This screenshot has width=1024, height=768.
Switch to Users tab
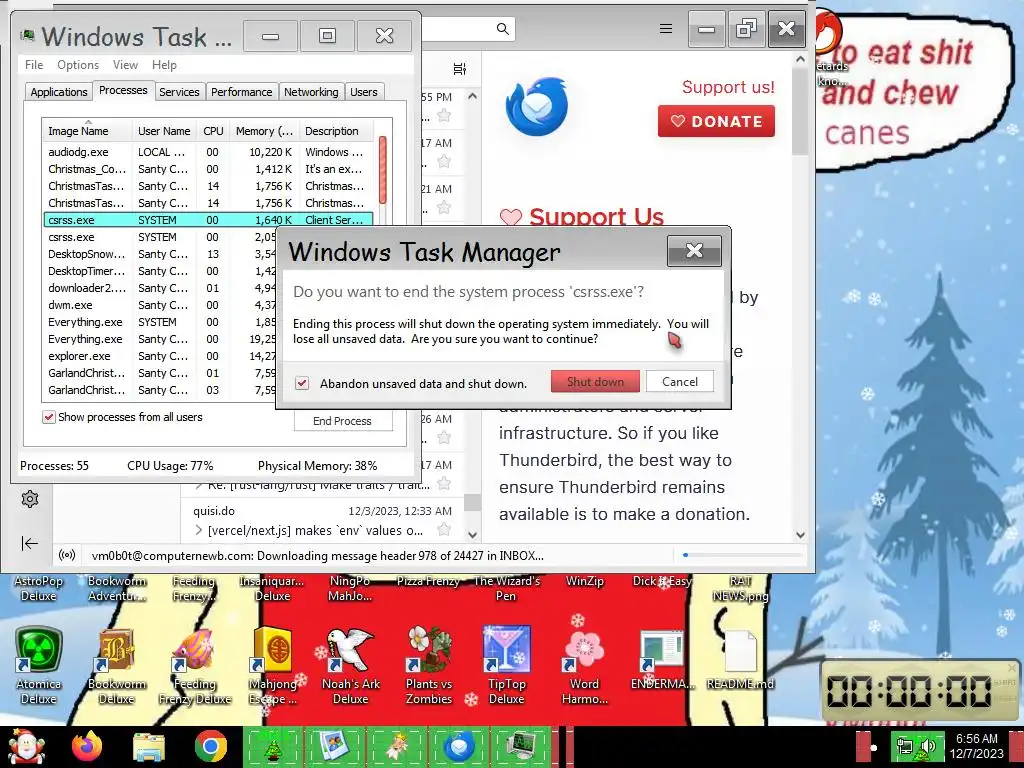[364, 92]
